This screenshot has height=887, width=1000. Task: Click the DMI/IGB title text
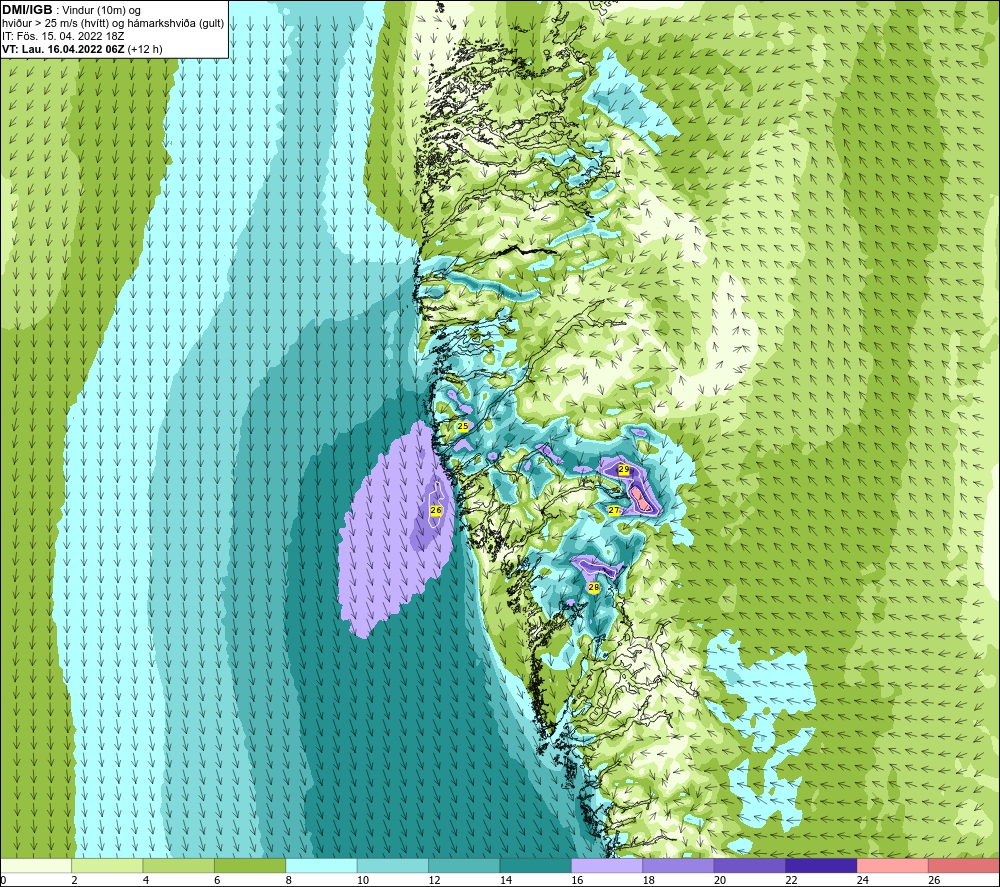(27, 10)
